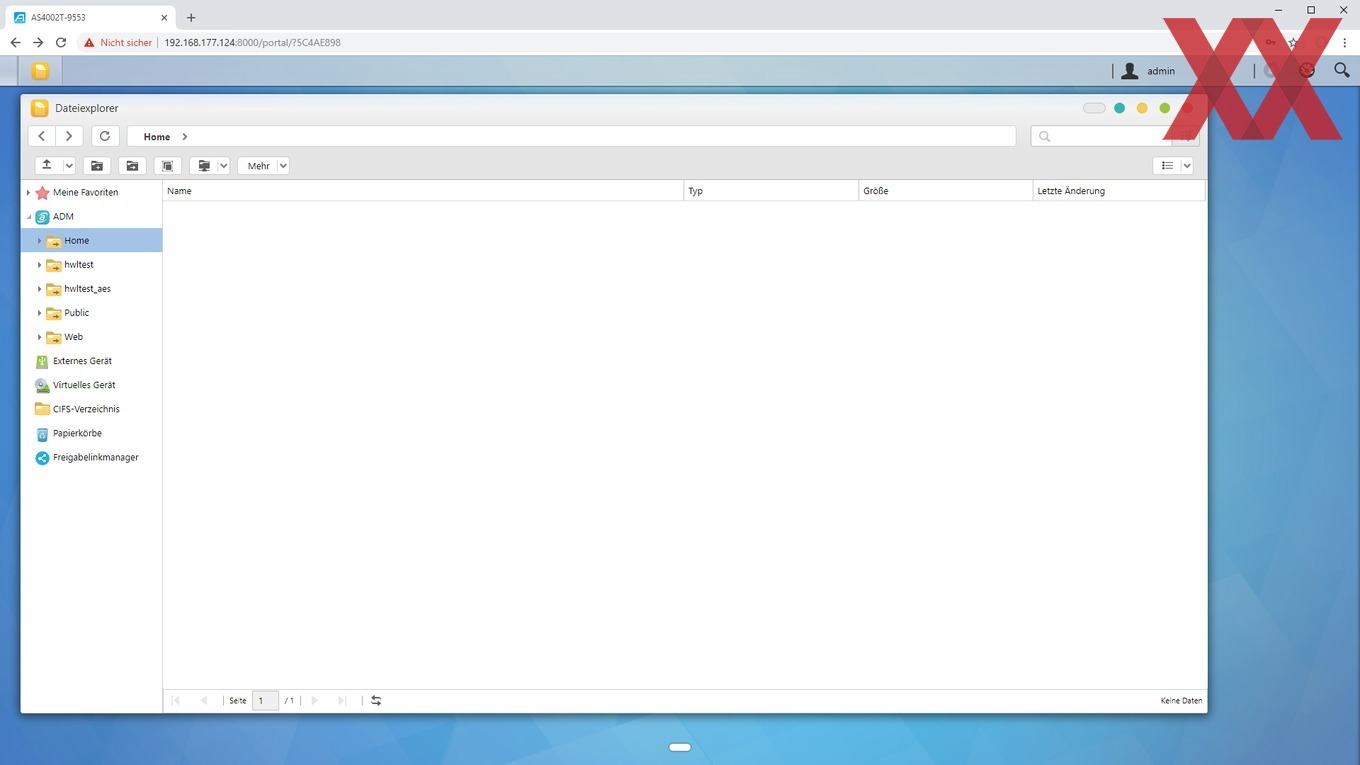Click the gray pill button in the title bar
Image resolution: width=1360 pixels, height=765 pixels.
click(1094, 108)
